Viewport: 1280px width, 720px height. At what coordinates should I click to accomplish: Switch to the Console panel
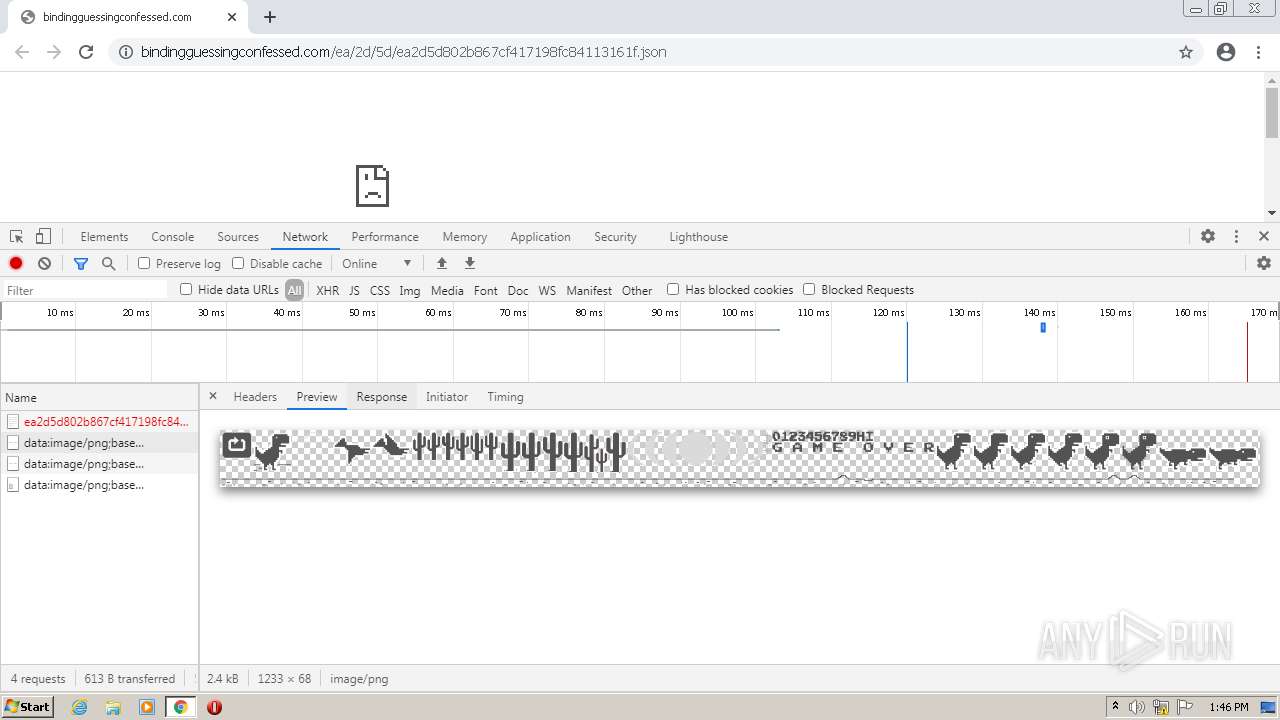172,237
